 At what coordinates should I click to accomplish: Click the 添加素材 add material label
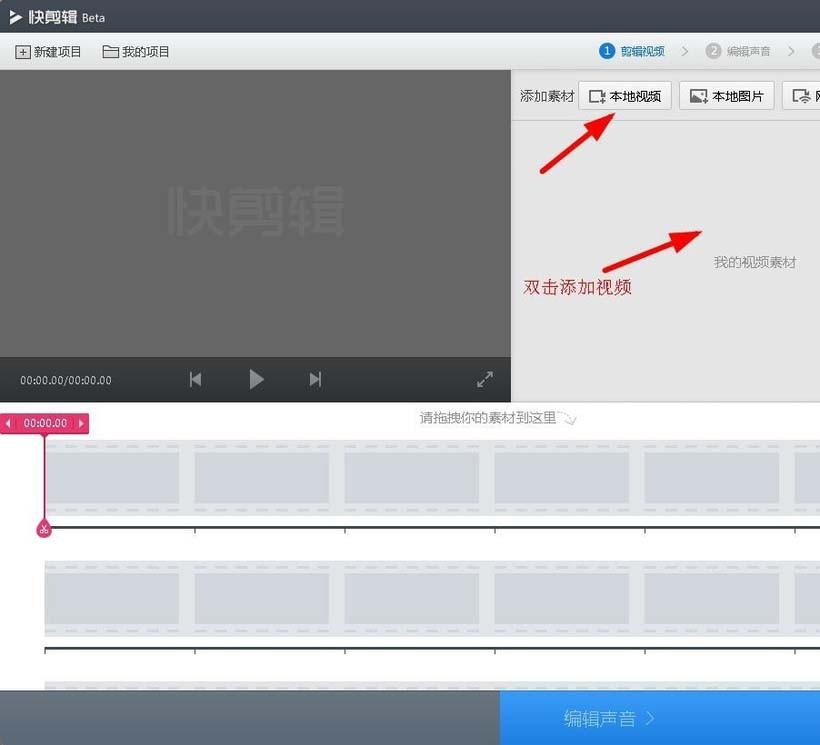coord(546,95)
